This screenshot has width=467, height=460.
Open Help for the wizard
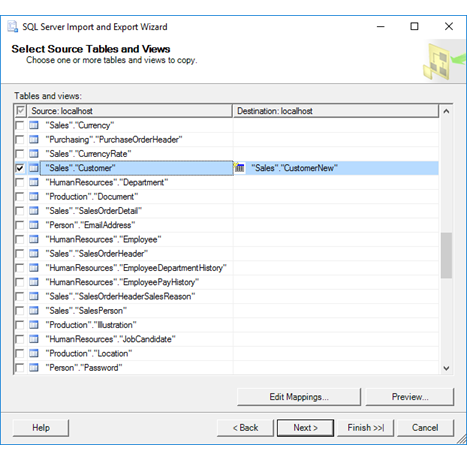point(41,428)
